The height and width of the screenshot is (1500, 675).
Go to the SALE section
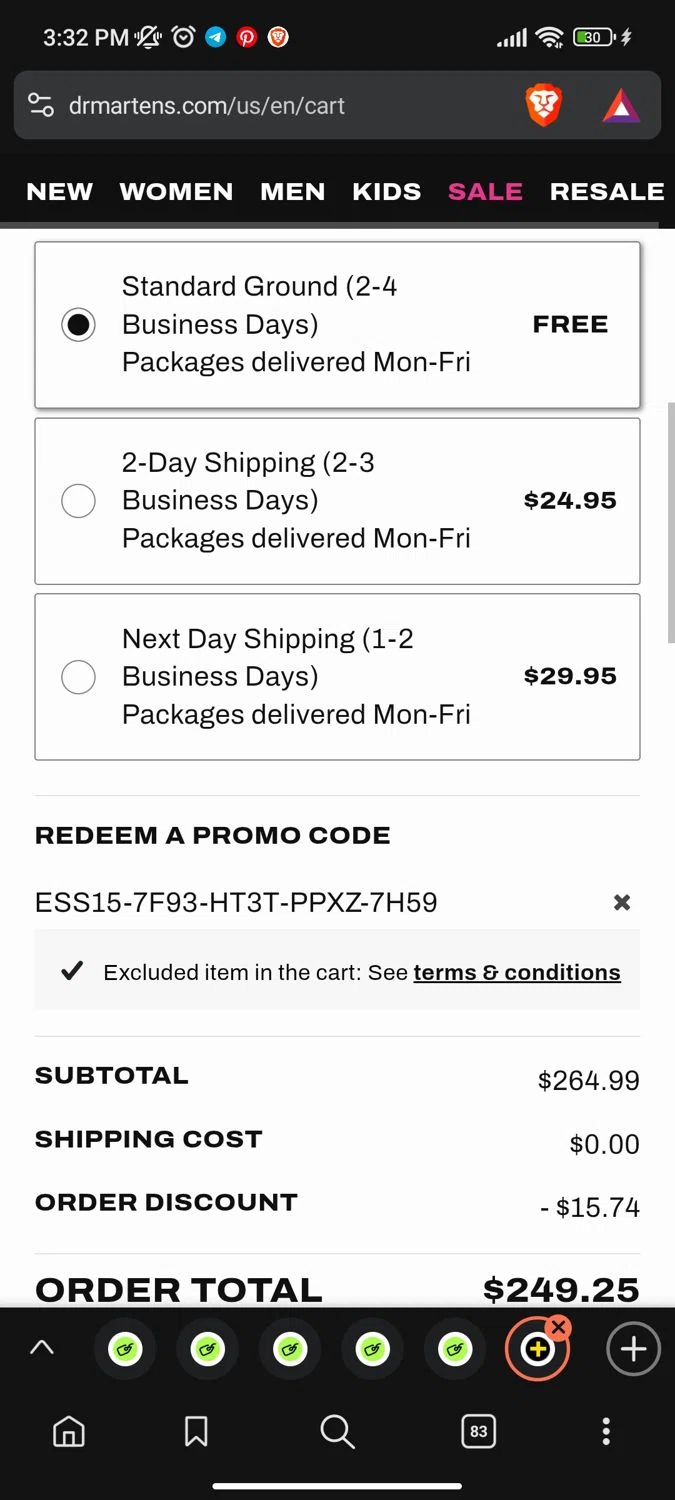pos(485,191)
